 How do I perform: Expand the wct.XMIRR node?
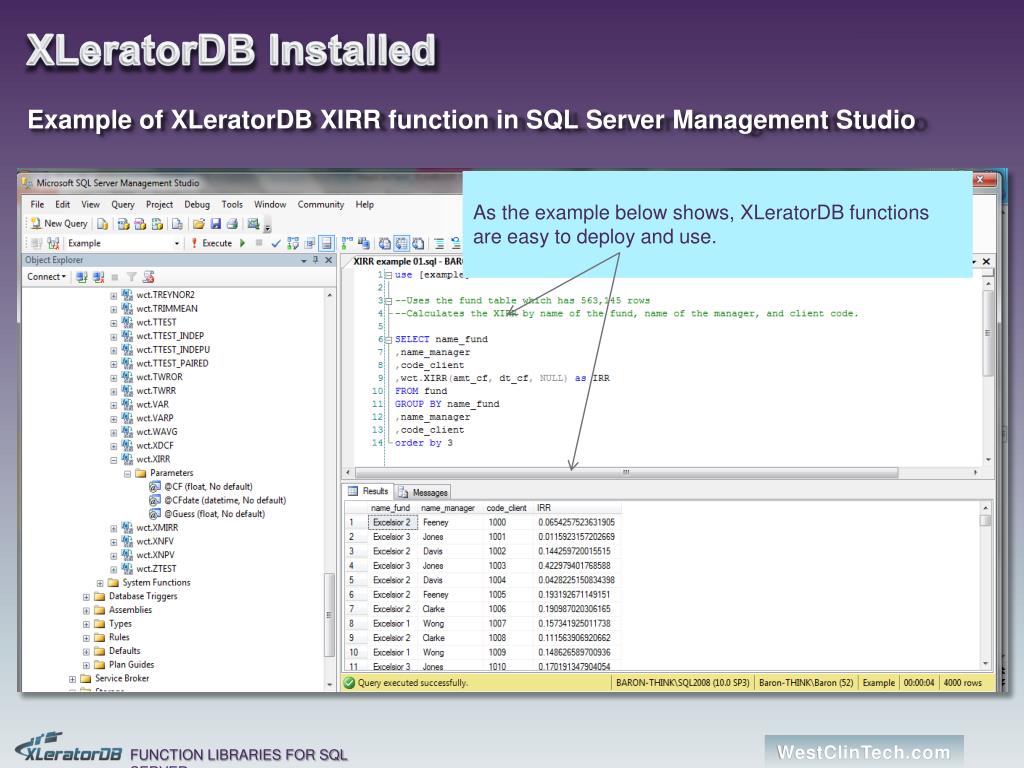(114, 528)
